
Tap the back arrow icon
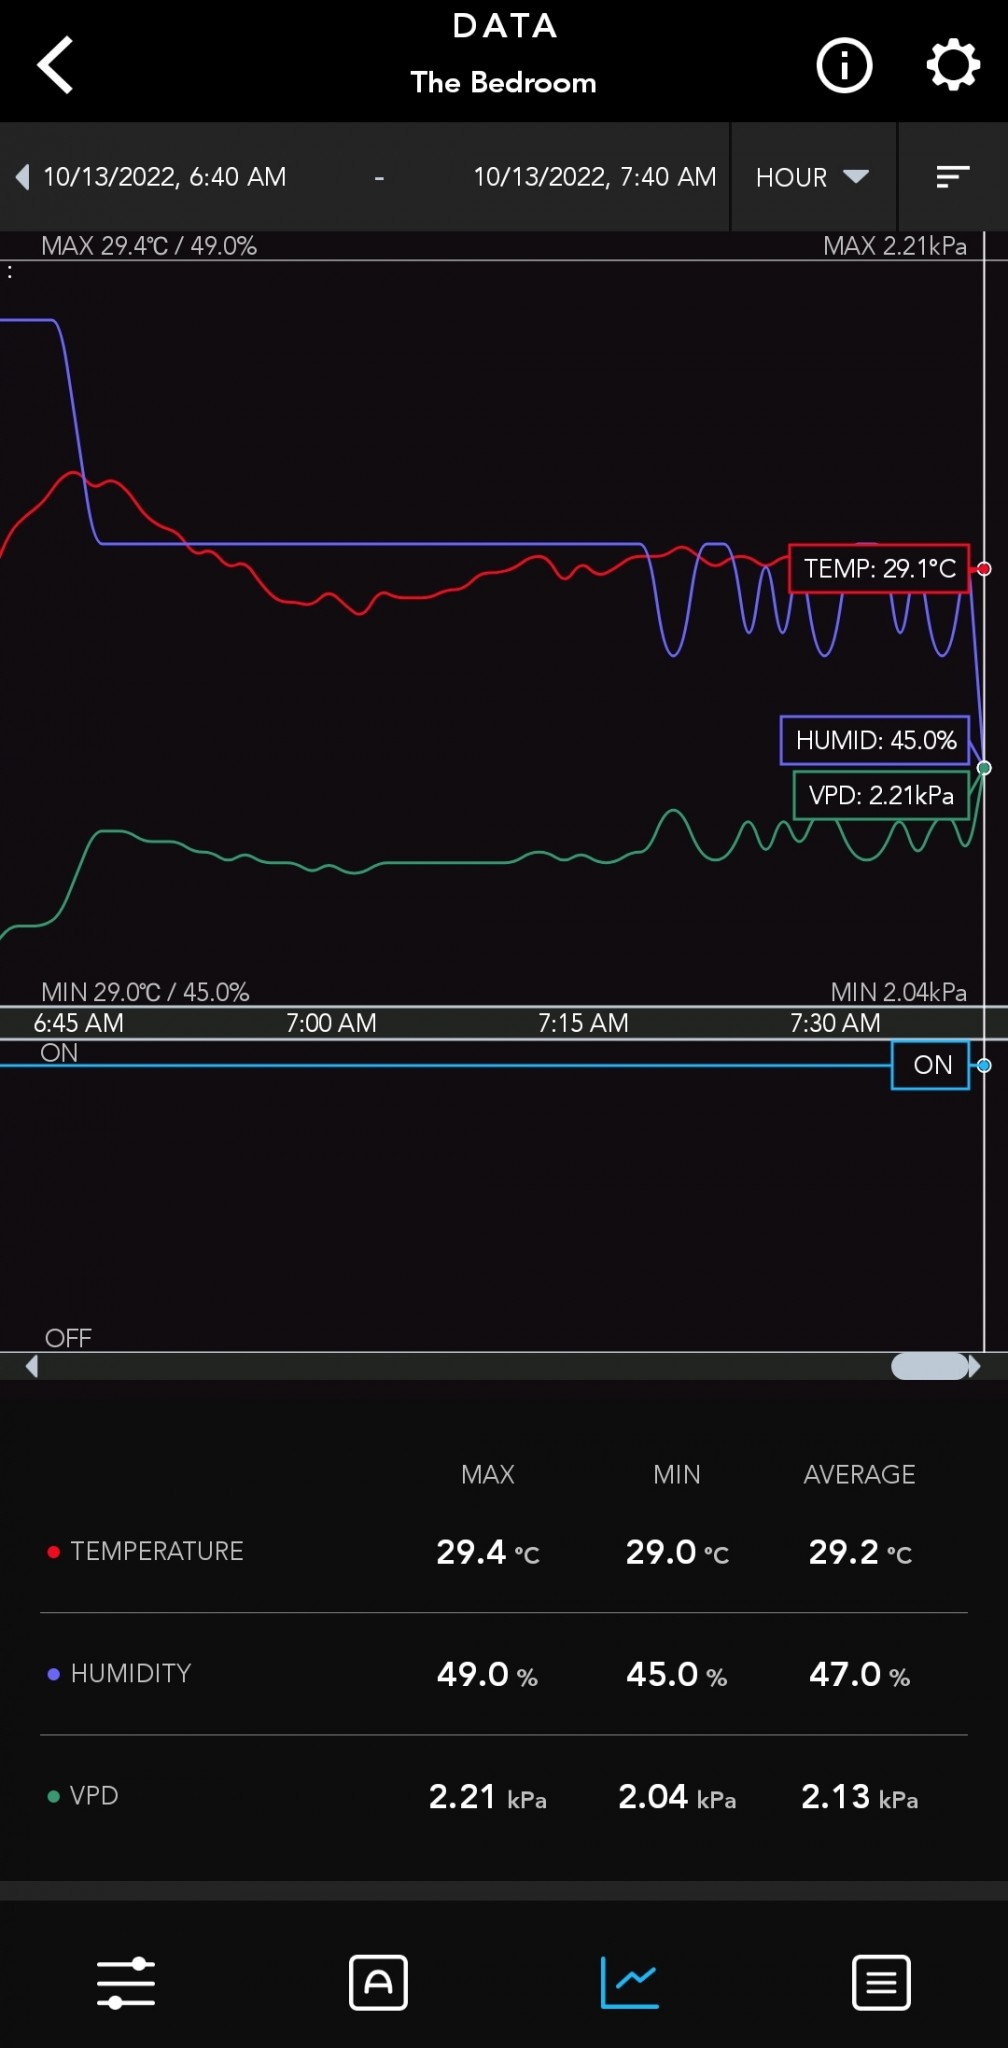click(x=56, y=65)
